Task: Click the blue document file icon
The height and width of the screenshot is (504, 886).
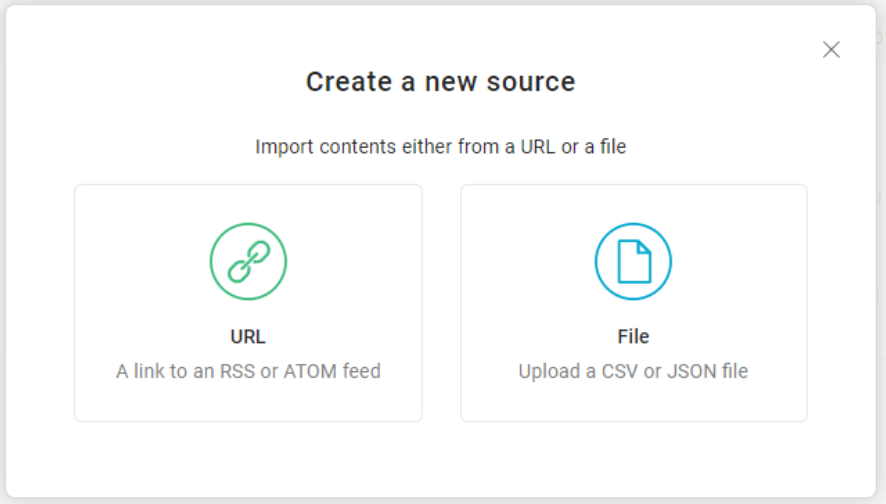Action: coord(633,261)
